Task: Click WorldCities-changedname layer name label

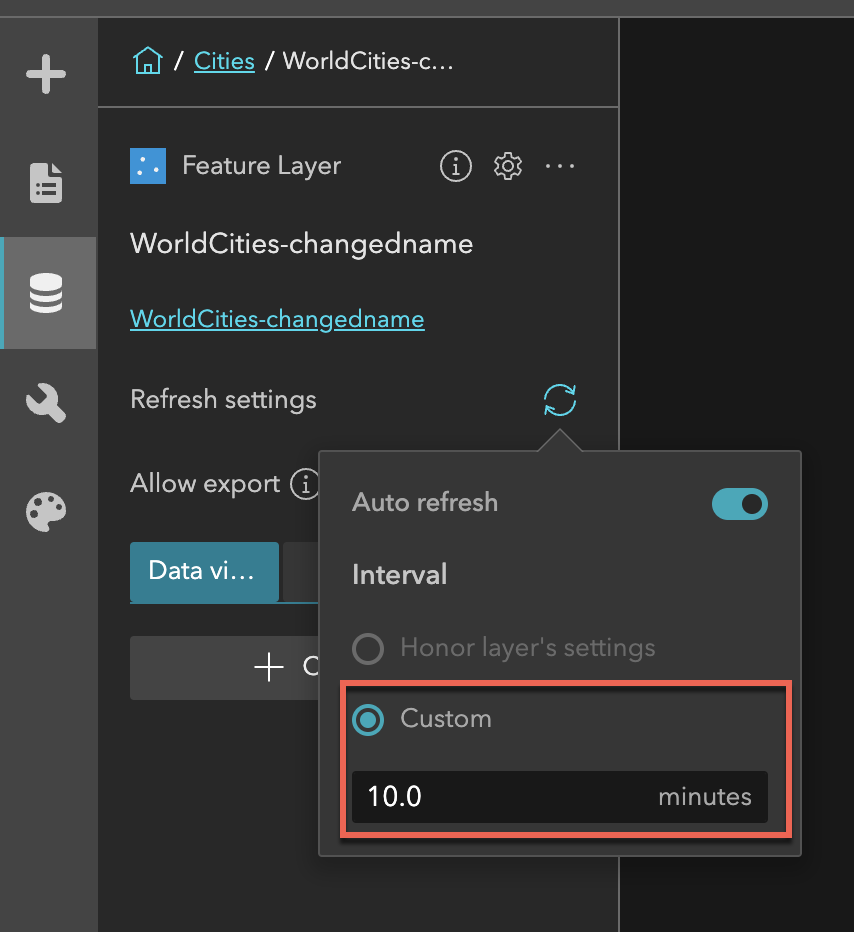Action: coord(301,244)
